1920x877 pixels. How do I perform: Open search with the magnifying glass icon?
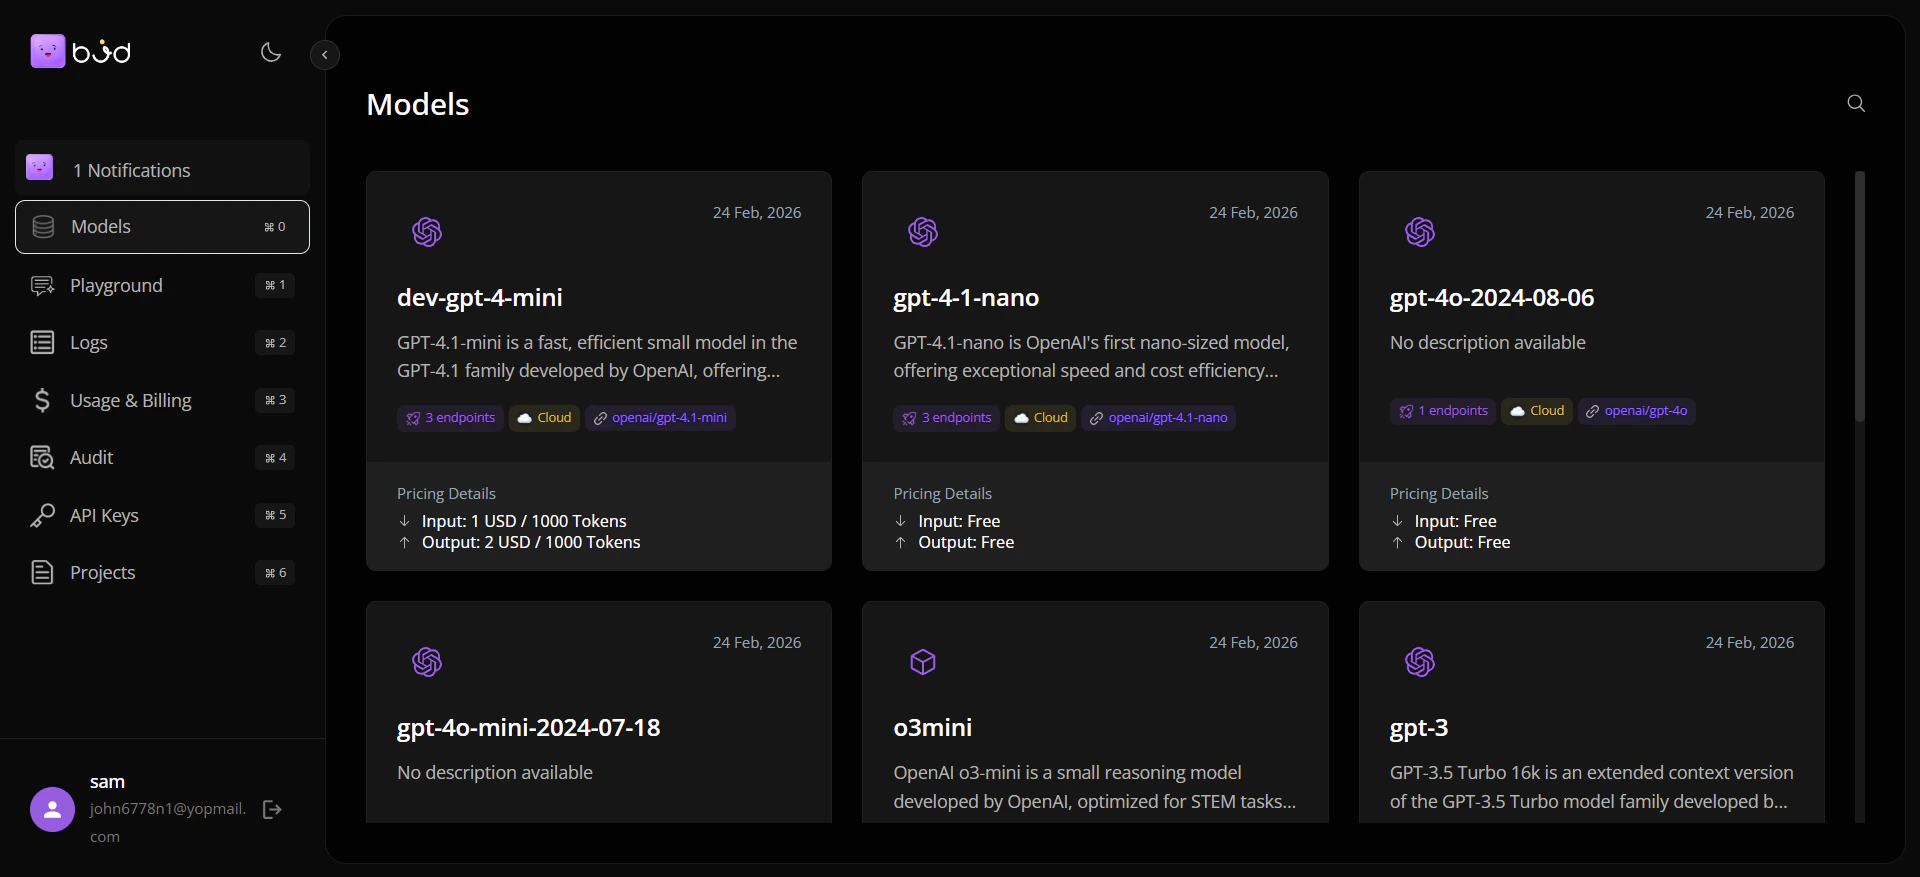coord(1856,103)
